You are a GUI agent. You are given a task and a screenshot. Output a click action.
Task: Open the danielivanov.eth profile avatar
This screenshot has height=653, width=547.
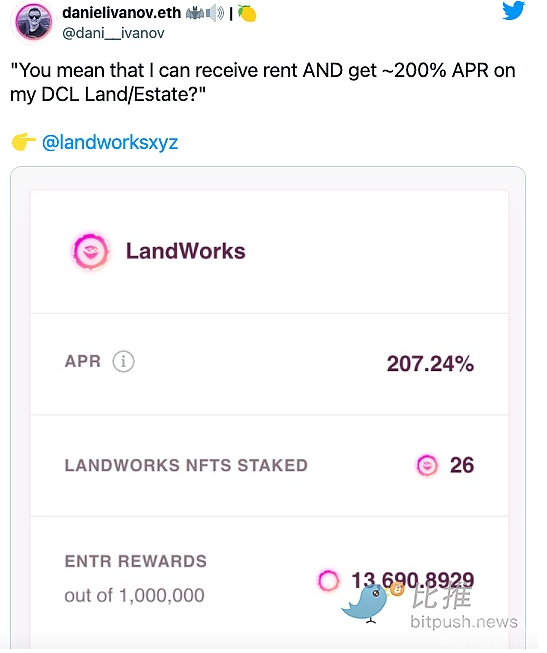pyautogui.click(x=34, y=22)
